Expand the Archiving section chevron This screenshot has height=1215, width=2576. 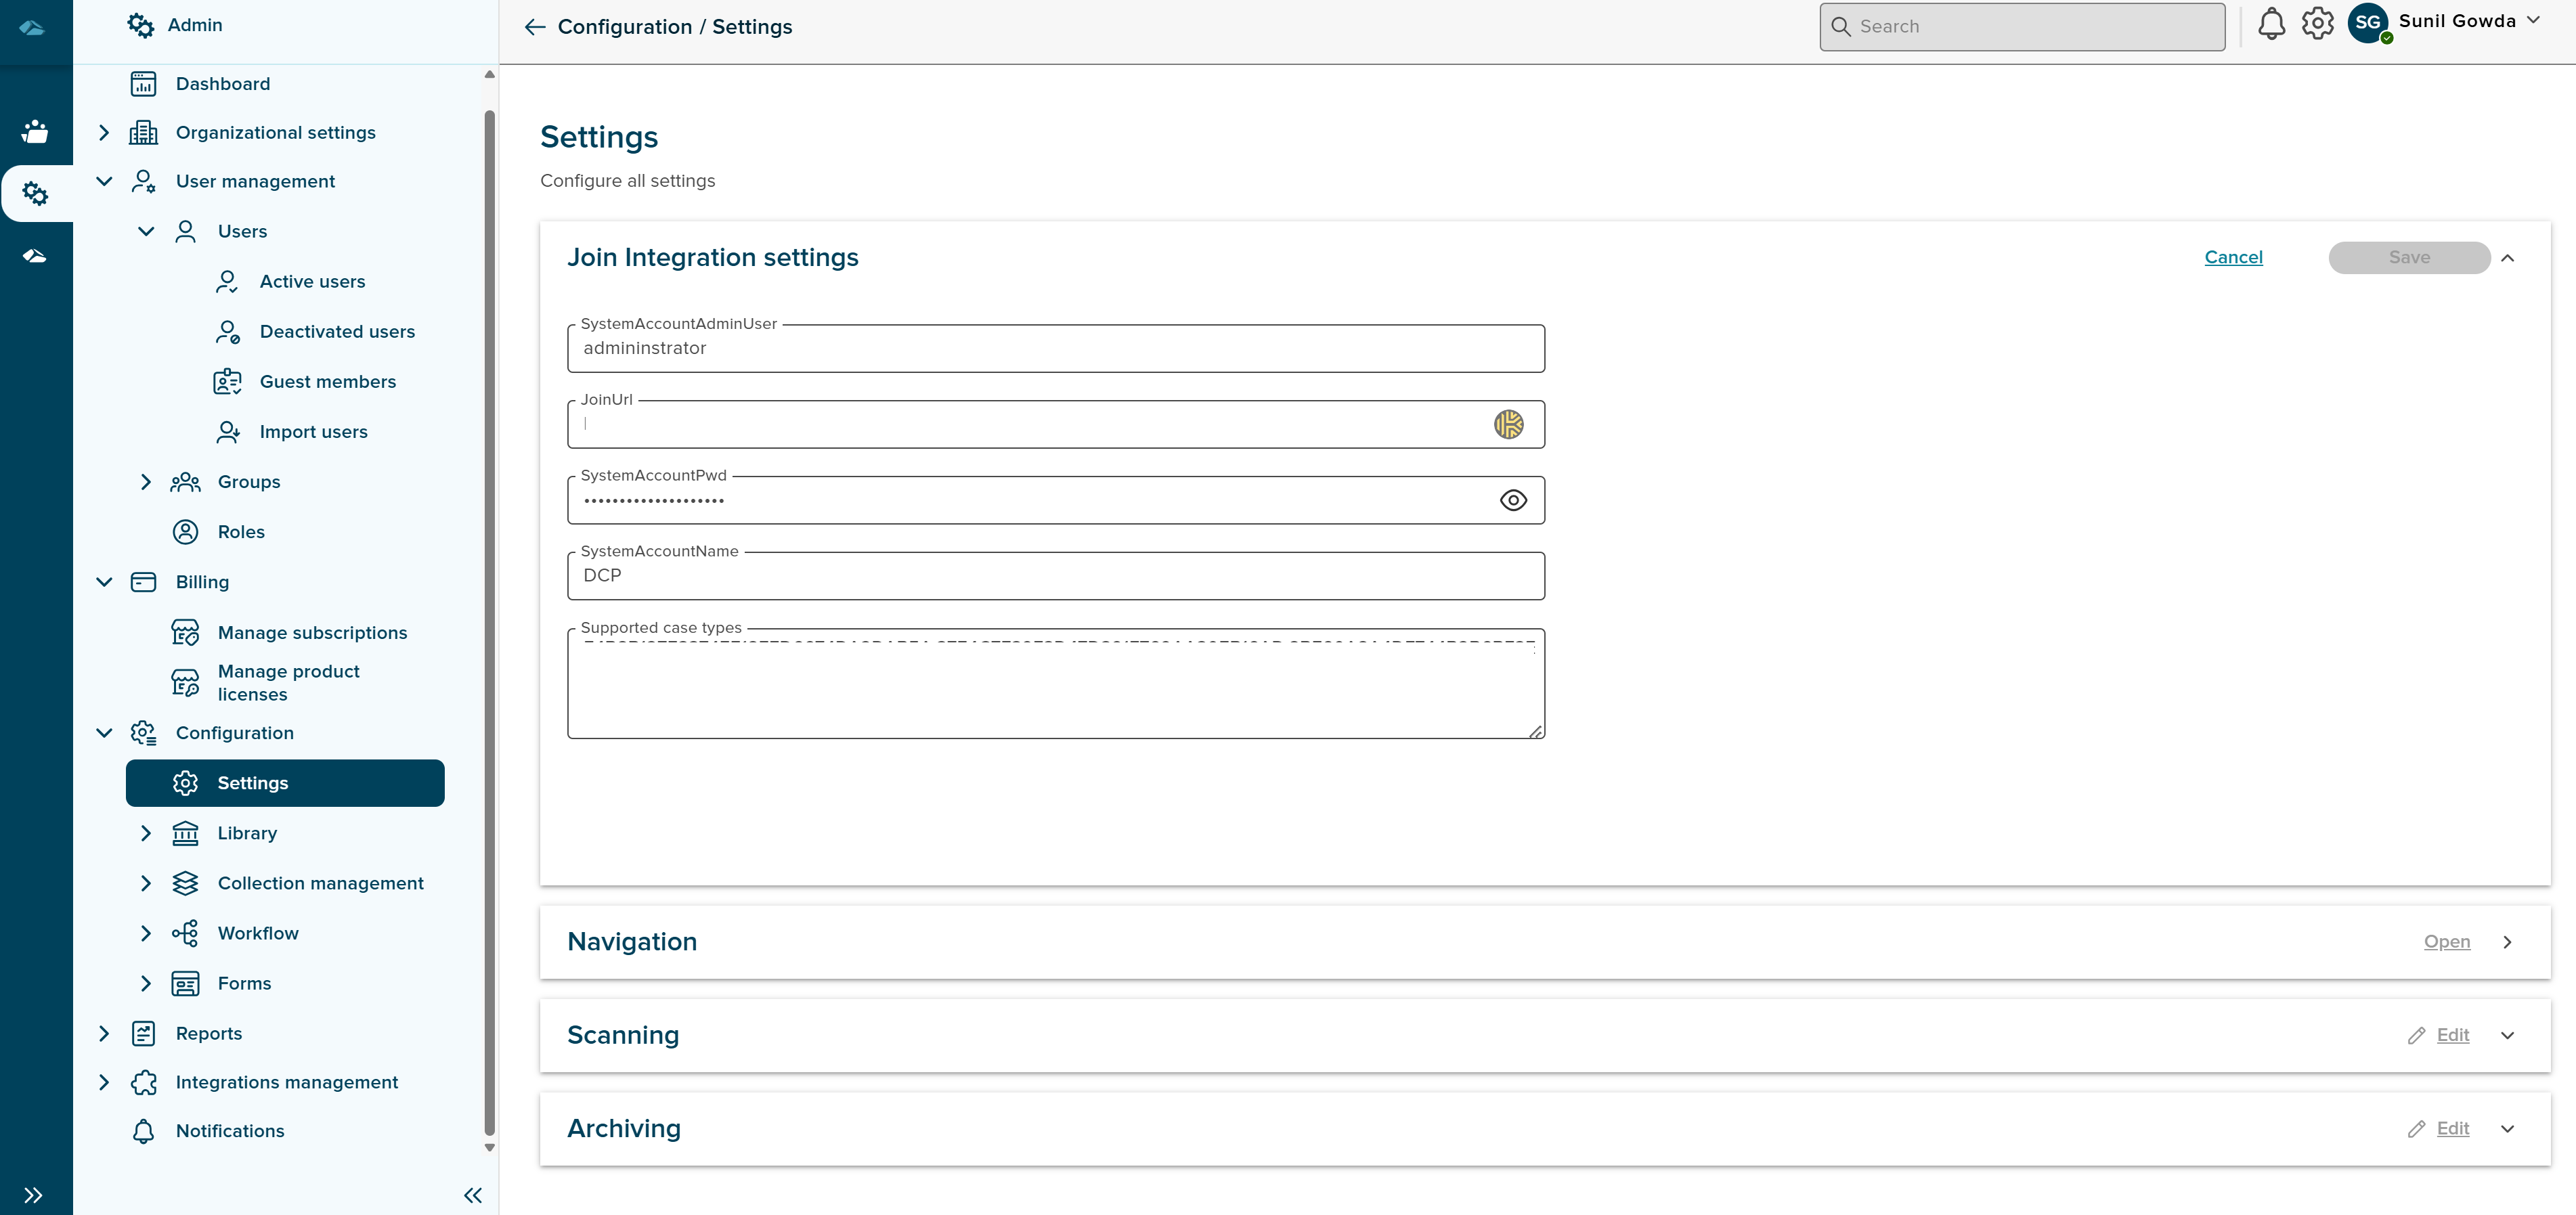2507,1129
